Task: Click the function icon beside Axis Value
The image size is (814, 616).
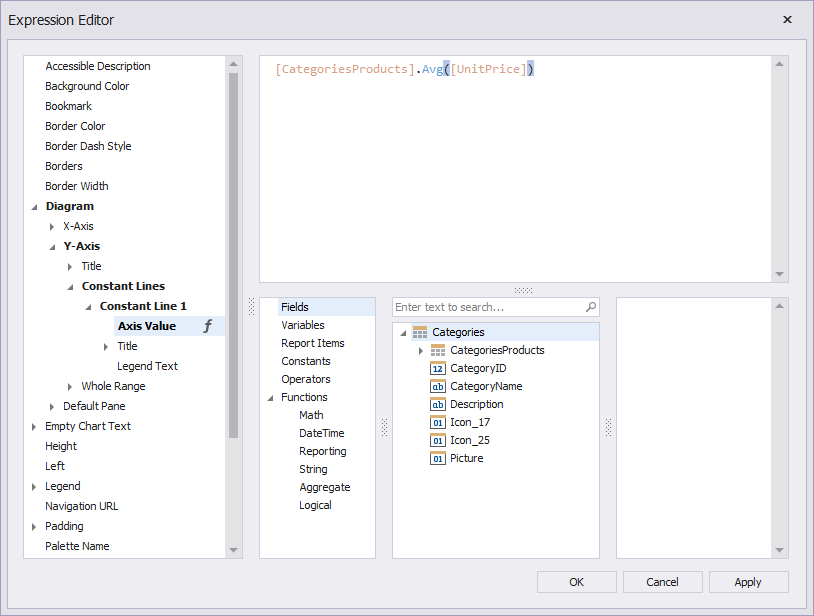Action: tap(208, 326)
